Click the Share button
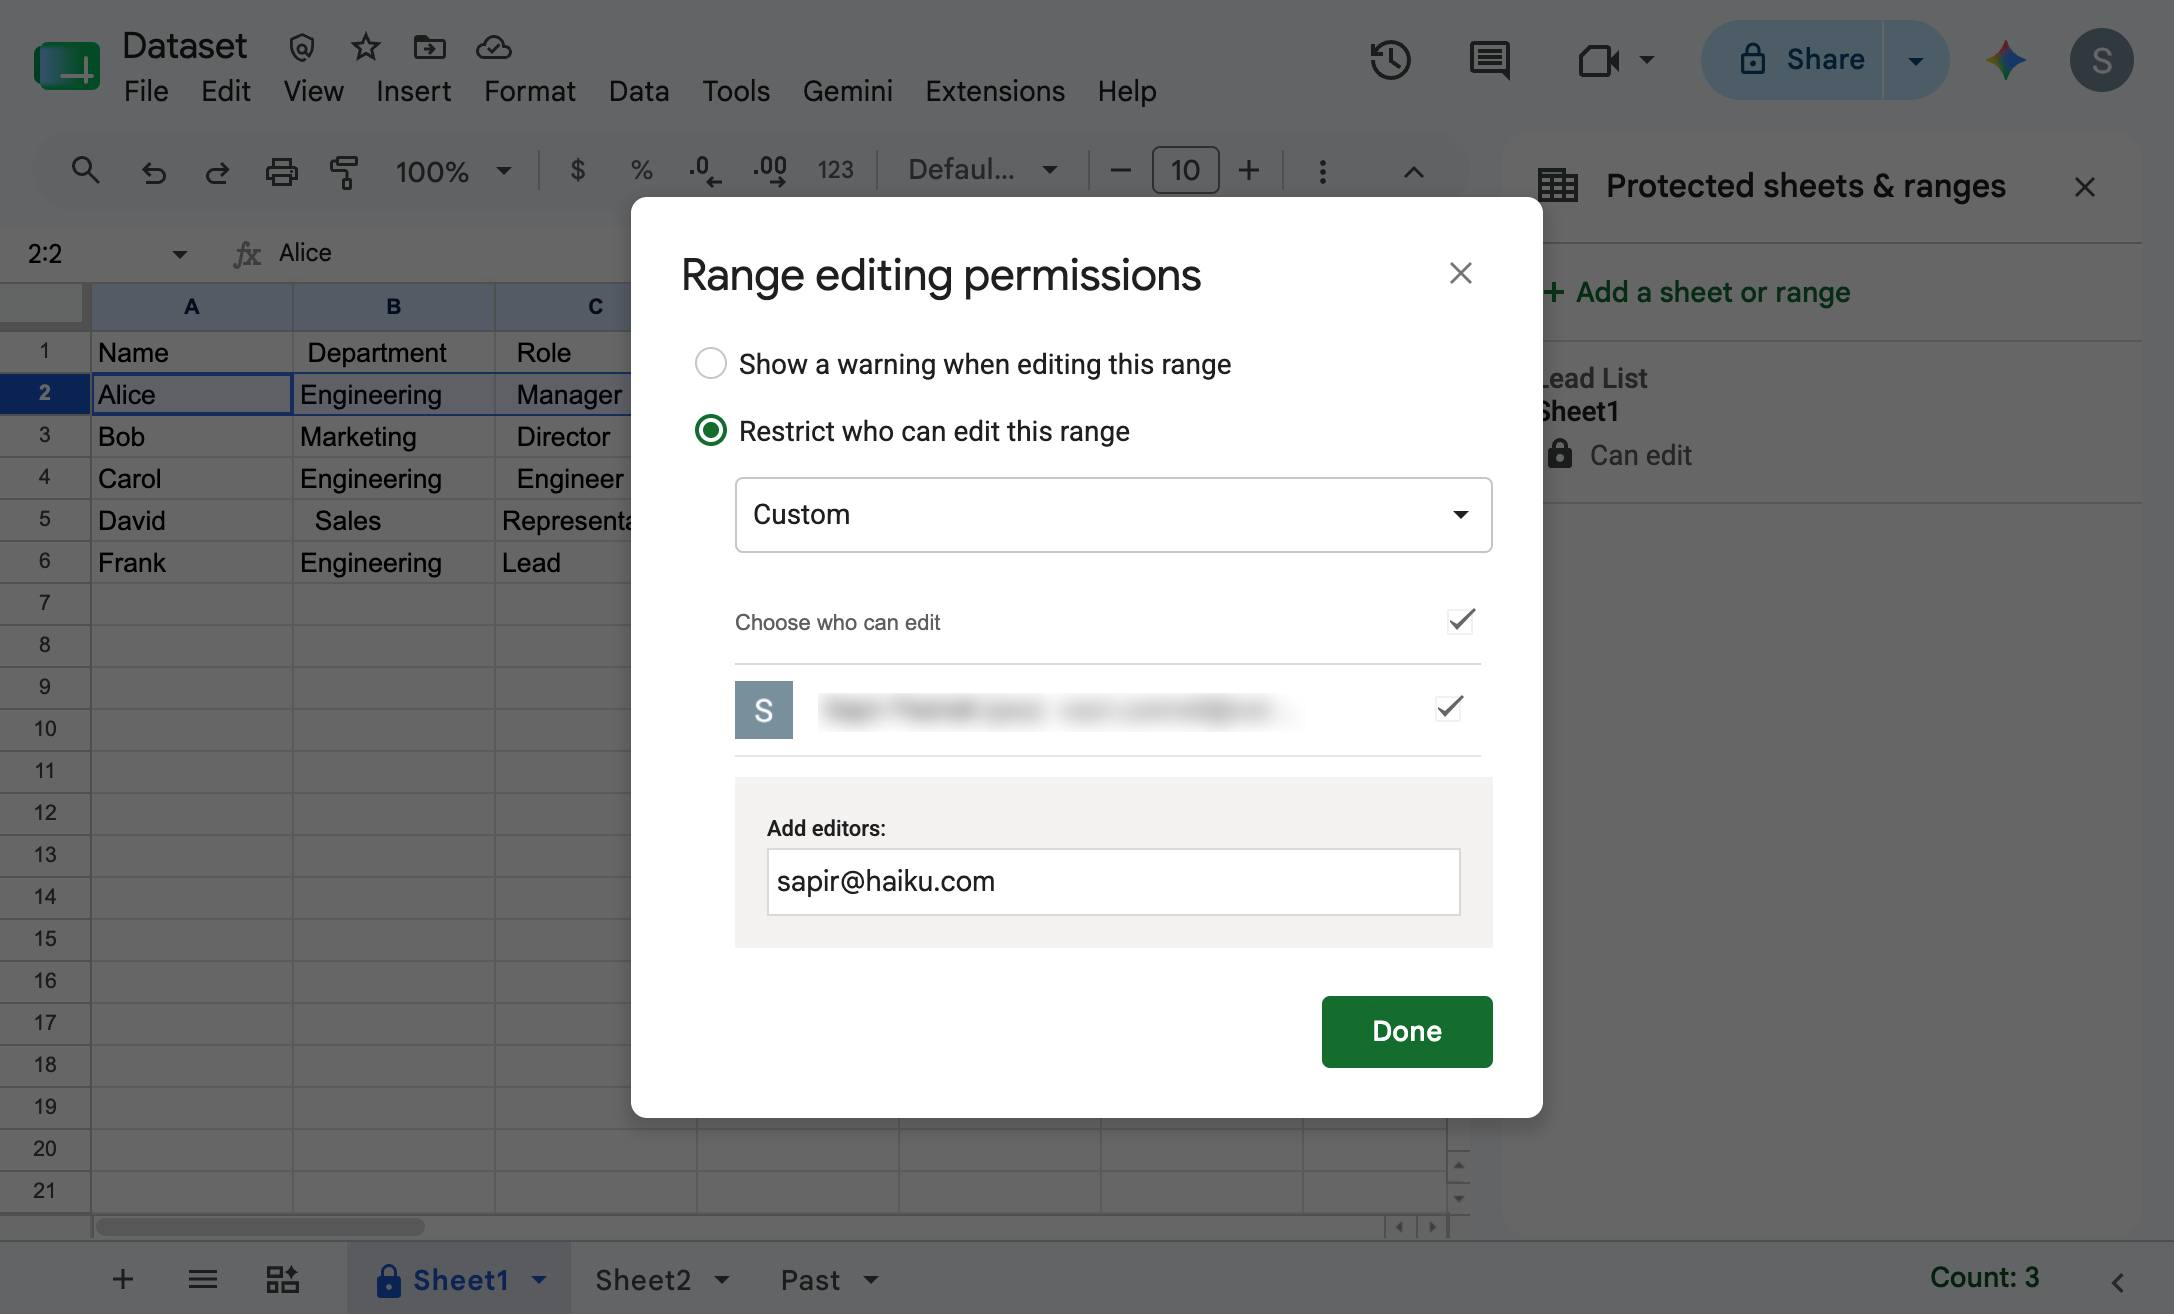This screenshot has width=2174, height=1315. pyautogui.click(x=1793, y=60)
